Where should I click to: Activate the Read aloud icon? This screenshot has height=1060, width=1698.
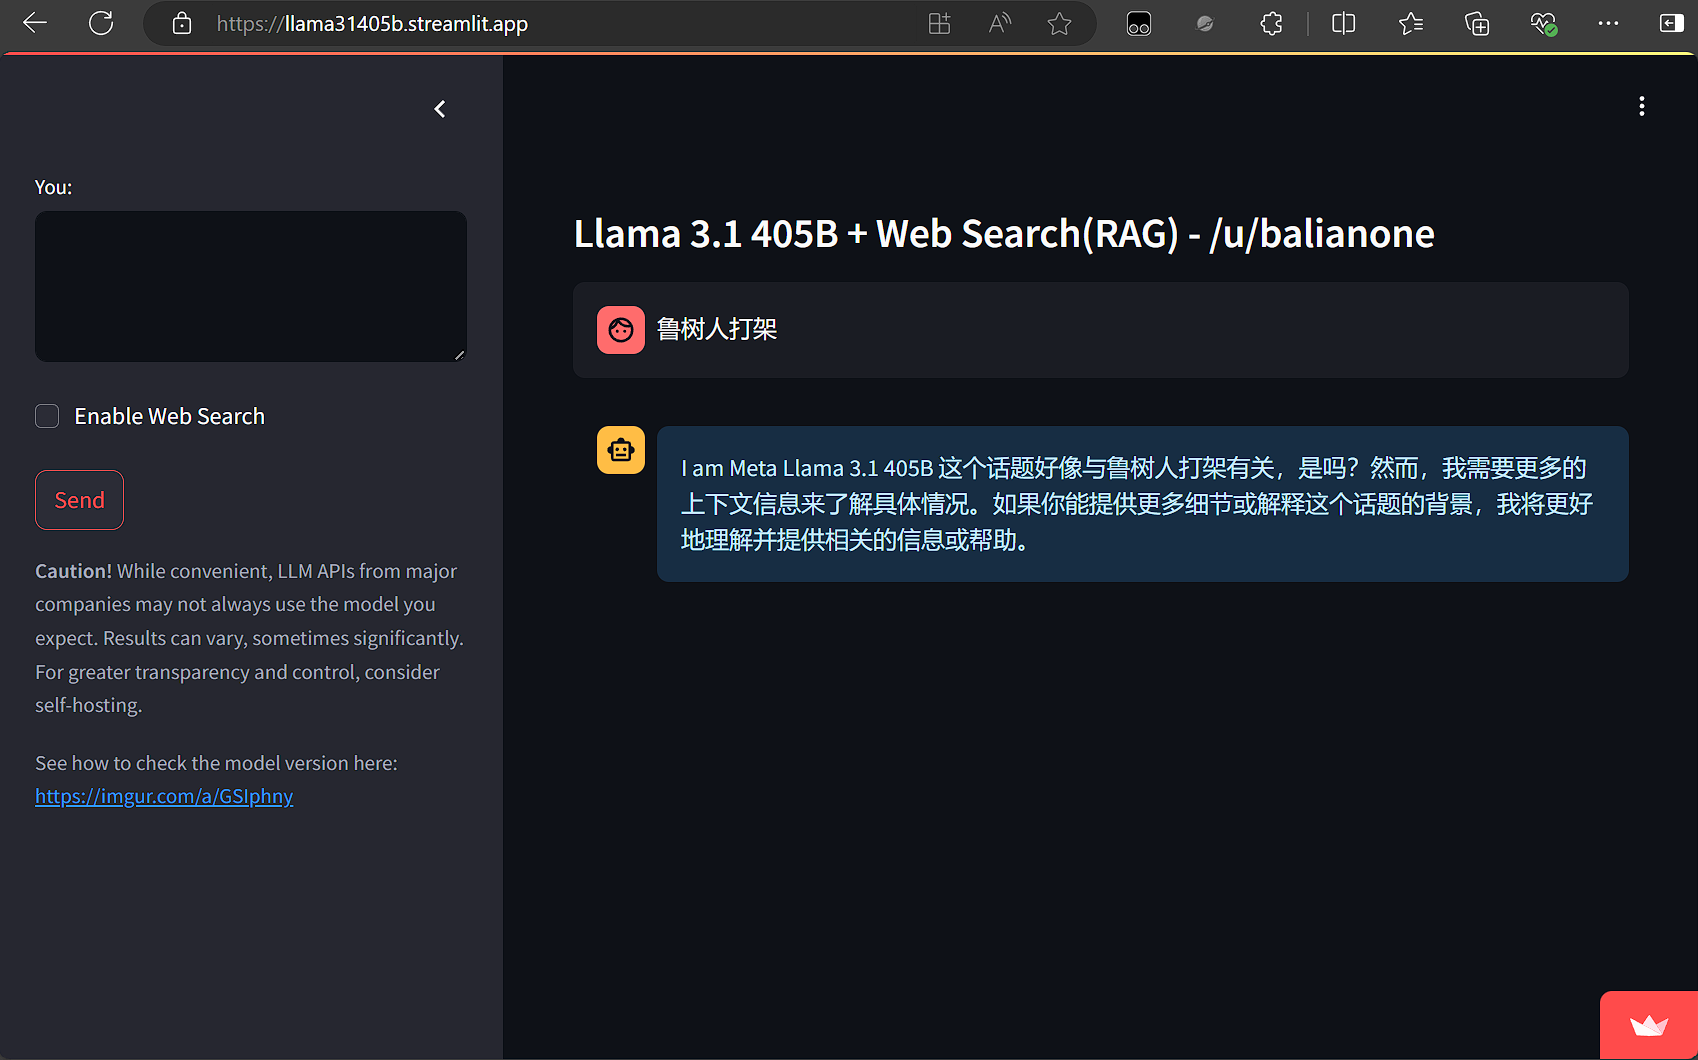point(1000,24)
